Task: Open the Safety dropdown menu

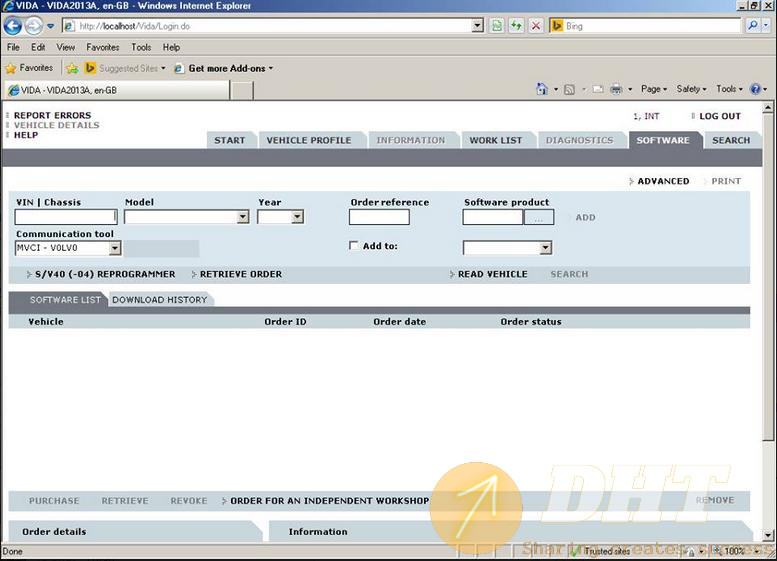Action: pyautogui.click(x=691, y=89)
